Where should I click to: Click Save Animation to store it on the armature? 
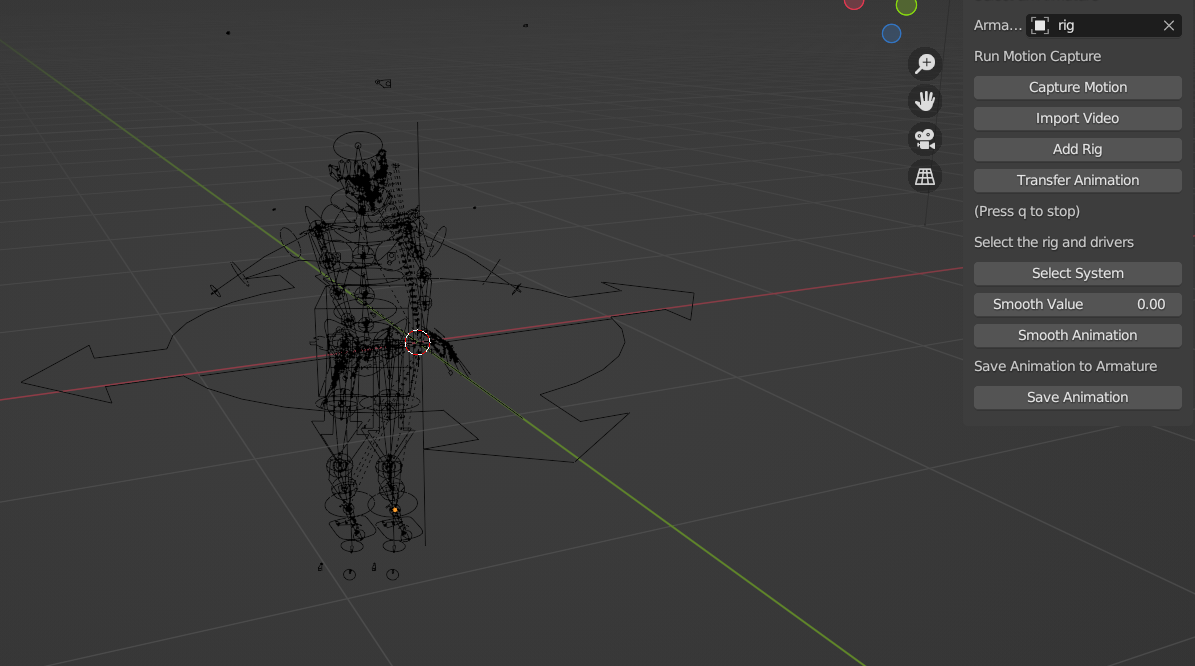pos(1077,397)
